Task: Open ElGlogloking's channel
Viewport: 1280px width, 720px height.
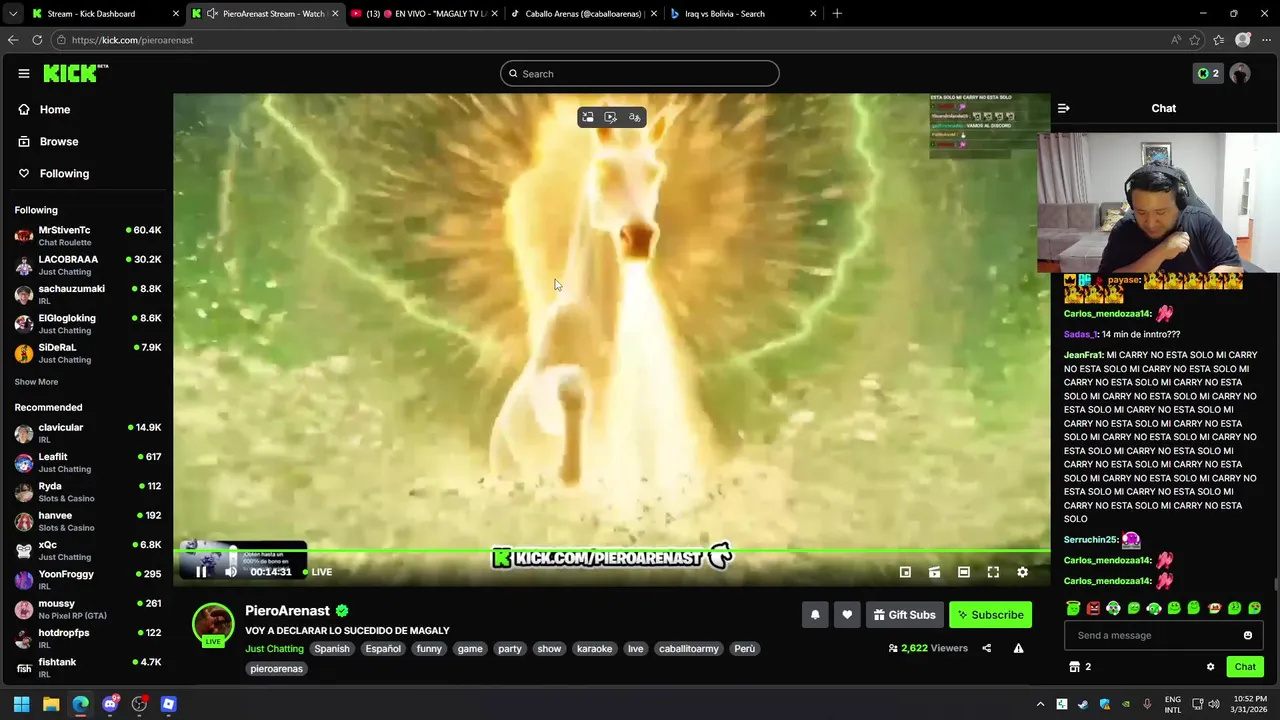Action: pyautogui.click(x=87, y=324)
